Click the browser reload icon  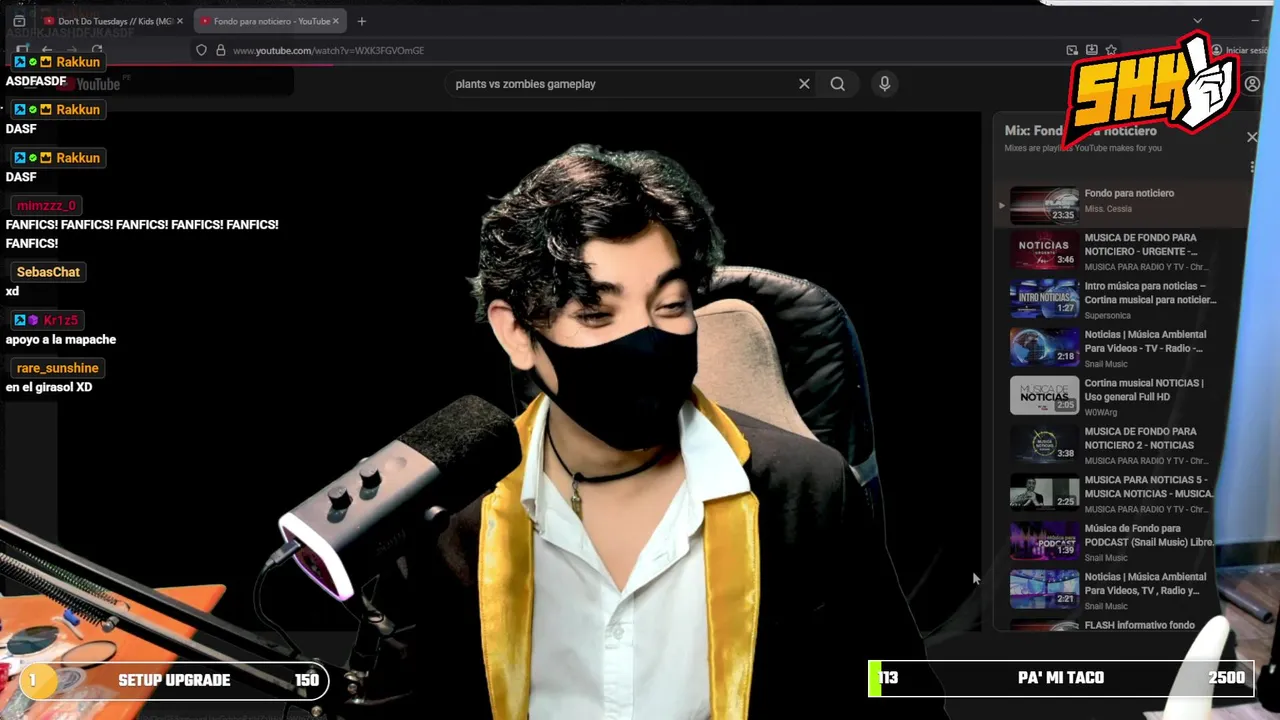click(97, 50)
